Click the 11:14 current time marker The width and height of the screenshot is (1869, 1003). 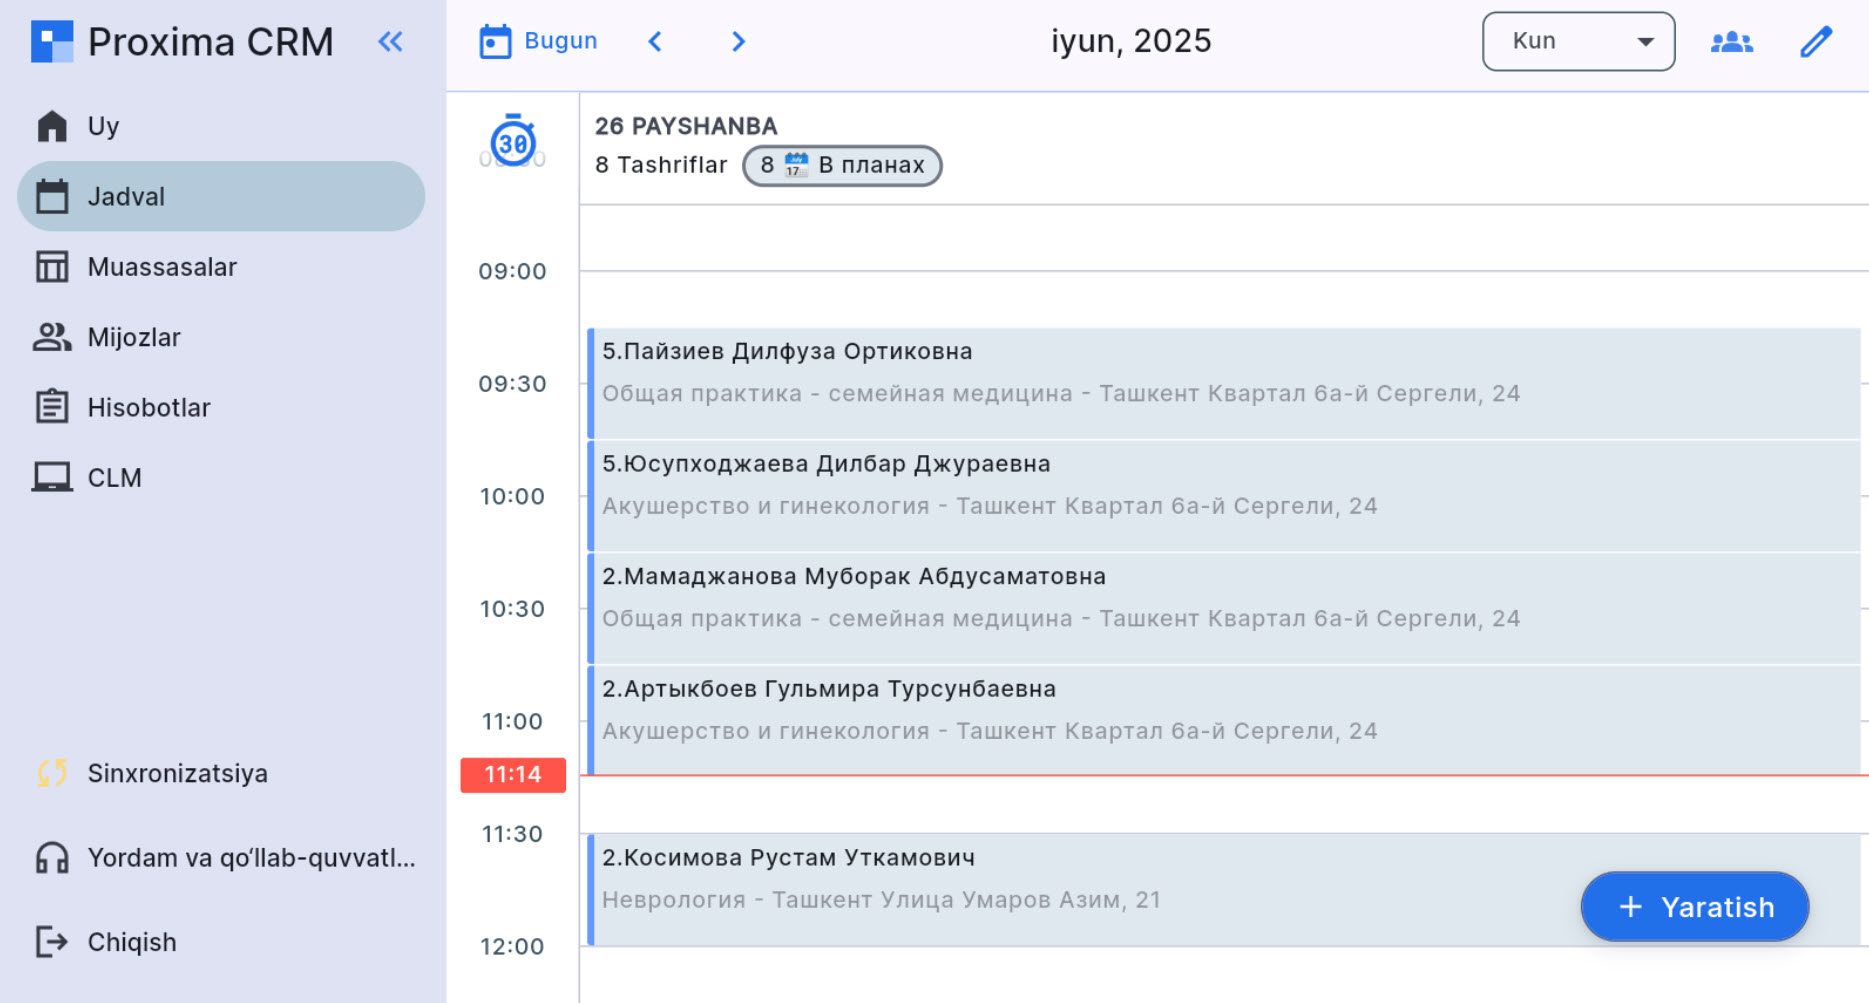coord(513,775)
